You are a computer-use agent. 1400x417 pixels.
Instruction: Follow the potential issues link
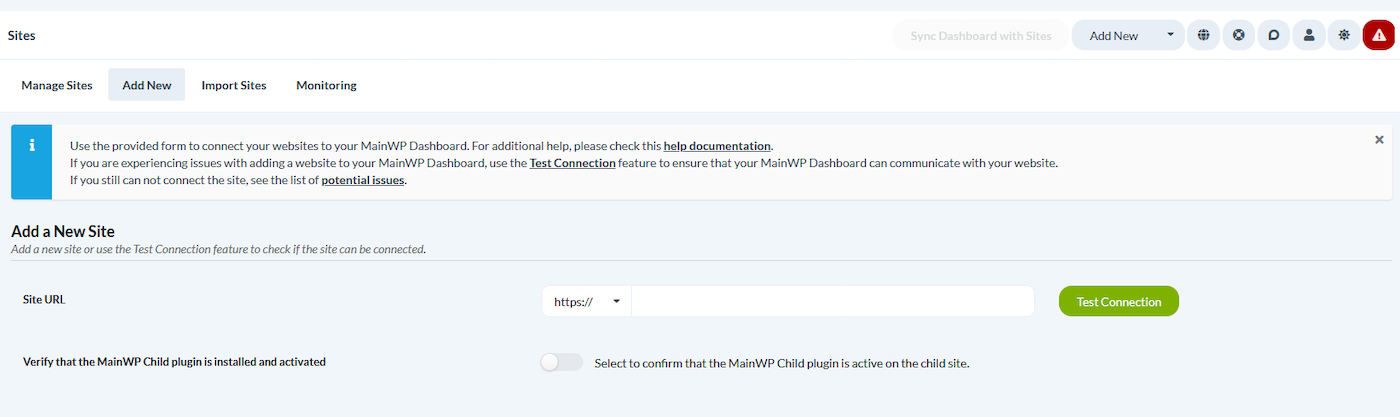pos(363,181)
